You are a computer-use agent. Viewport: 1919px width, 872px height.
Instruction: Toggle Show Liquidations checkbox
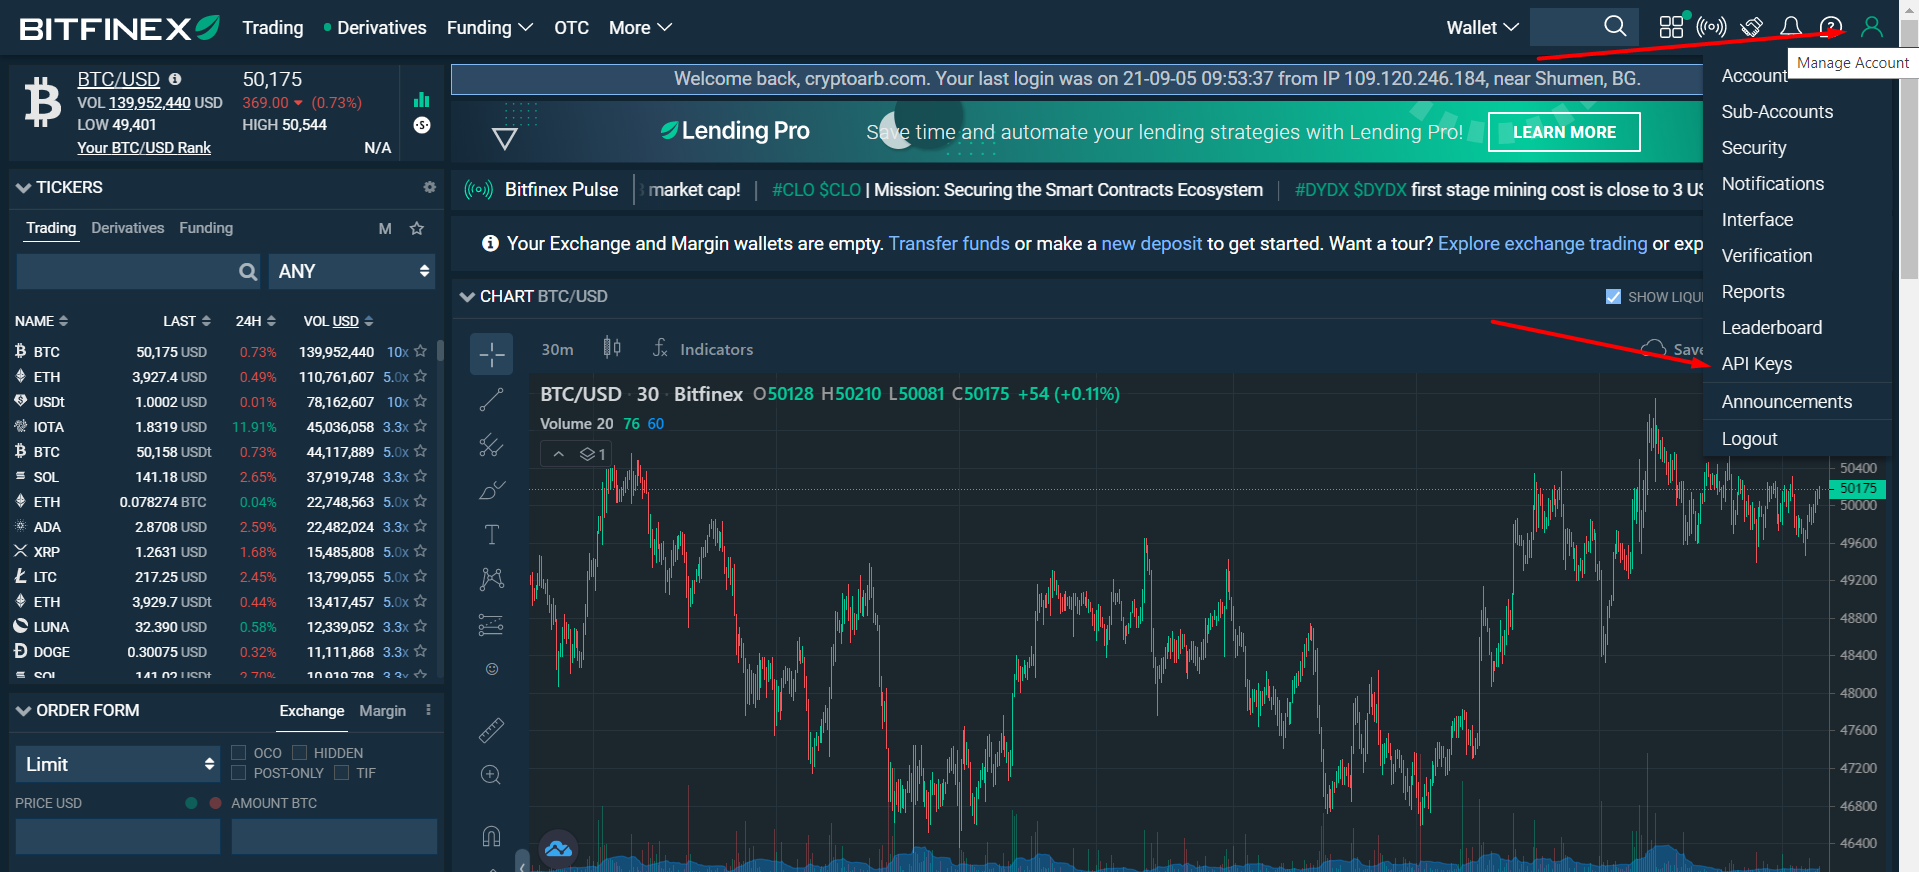(1613, 296)
